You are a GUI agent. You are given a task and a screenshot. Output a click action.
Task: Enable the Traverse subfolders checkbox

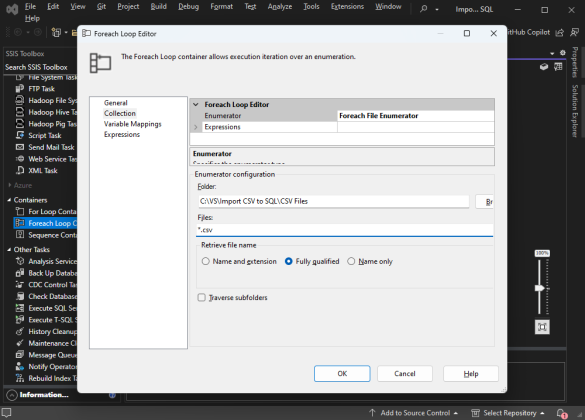click(x=201, y=297)
